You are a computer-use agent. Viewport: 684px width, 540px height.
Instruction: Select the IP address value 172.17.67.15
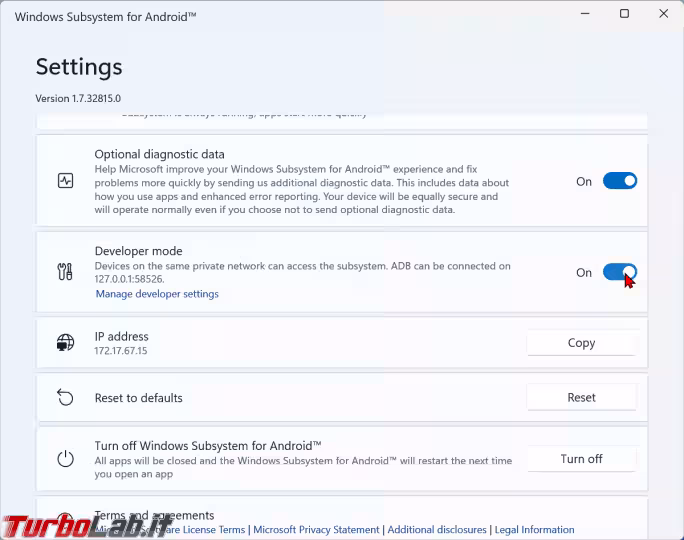pyautogui.click(x=121, y=351)
